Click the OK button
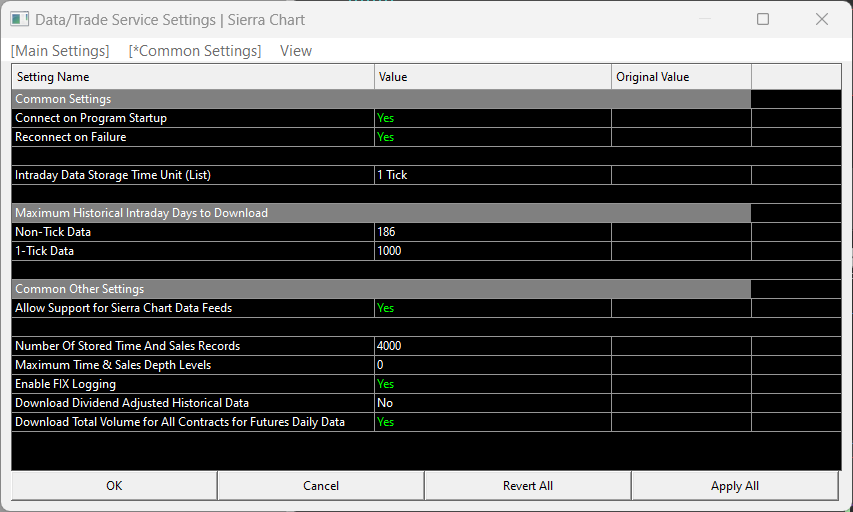Viewport: 853px width, 512px height. click(x=114, y=485)
